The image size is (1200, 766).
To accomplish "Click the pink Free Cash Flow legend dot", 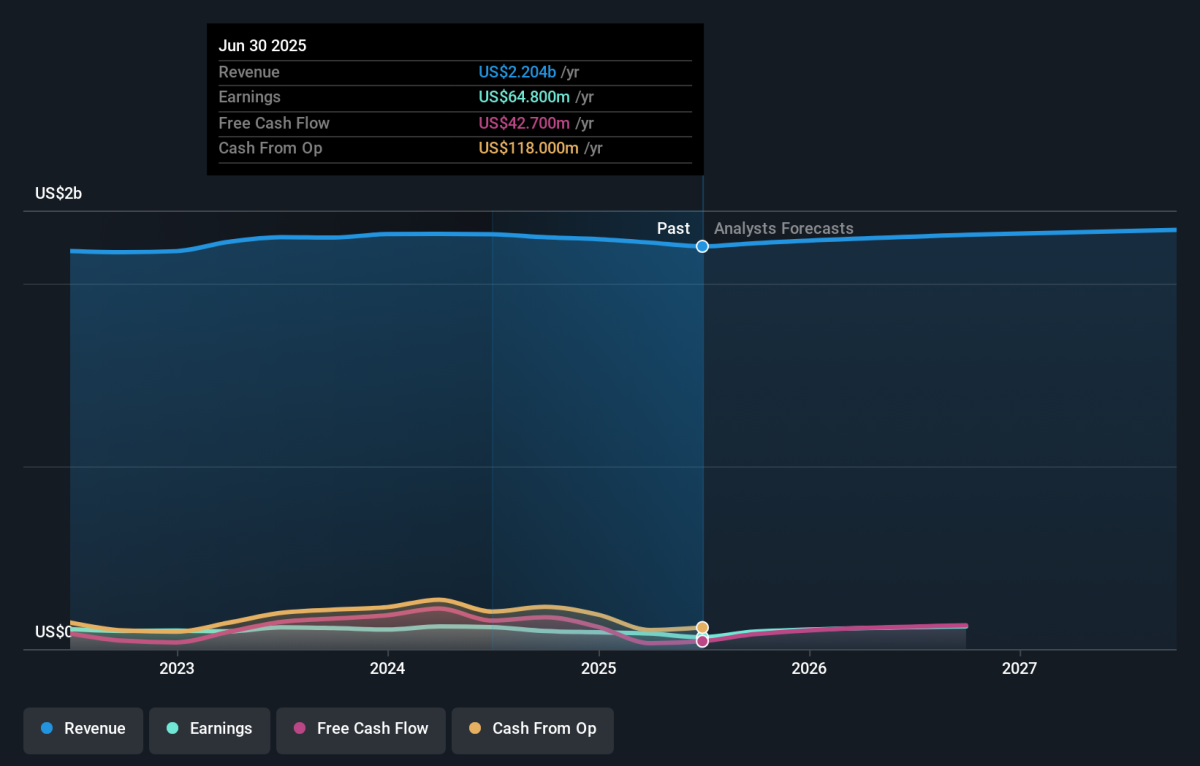I will click(299, 729).
